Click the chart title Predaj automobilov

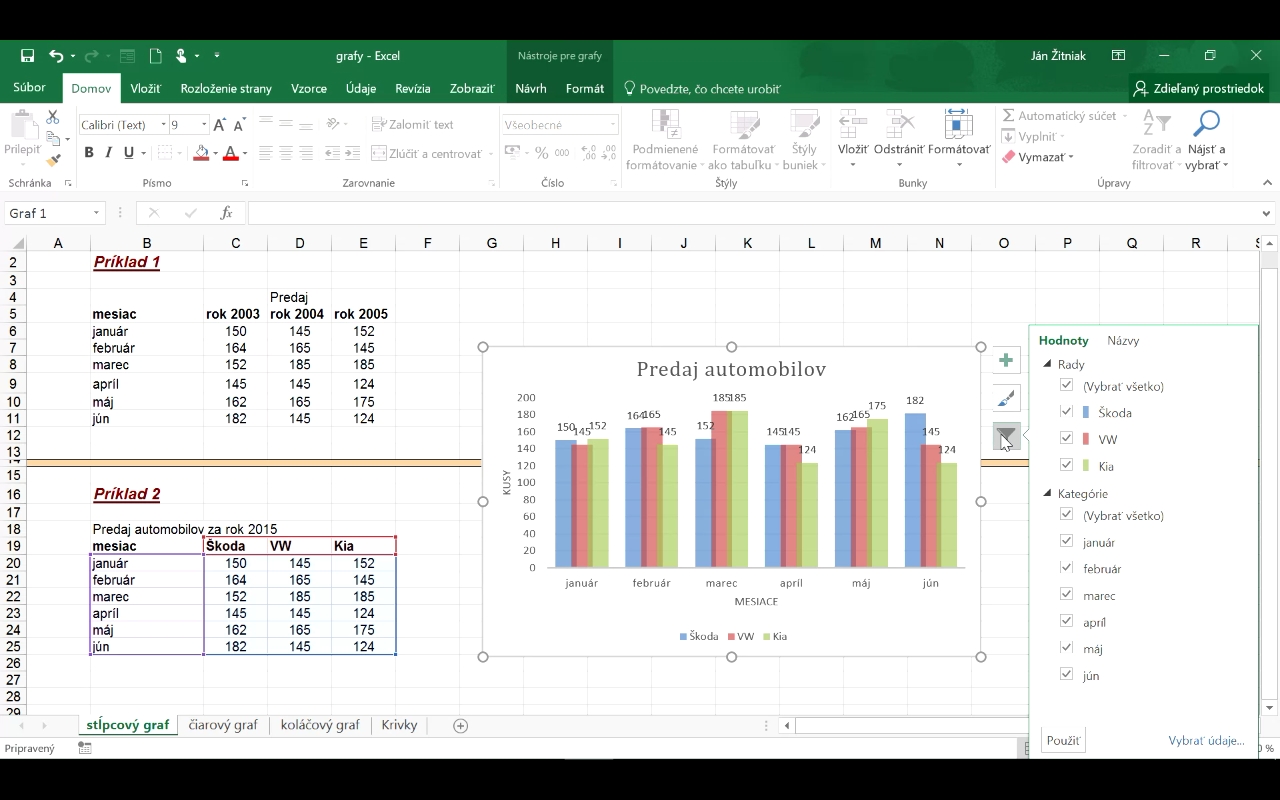731,370
